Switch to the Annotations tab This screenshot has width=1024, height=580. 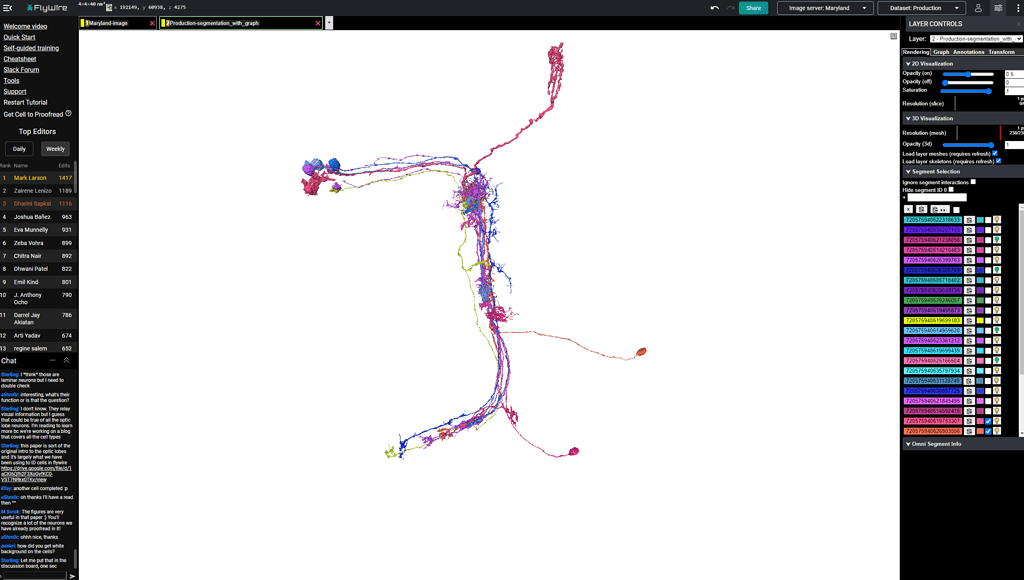968,52
